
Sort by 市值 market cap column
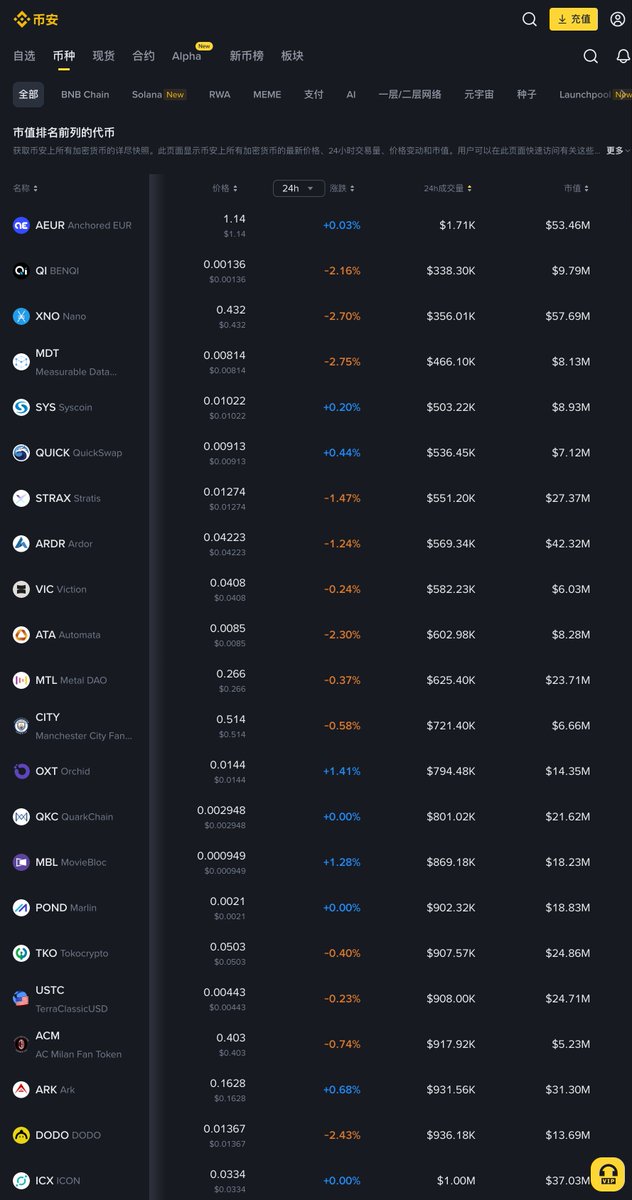pos(576,188)
